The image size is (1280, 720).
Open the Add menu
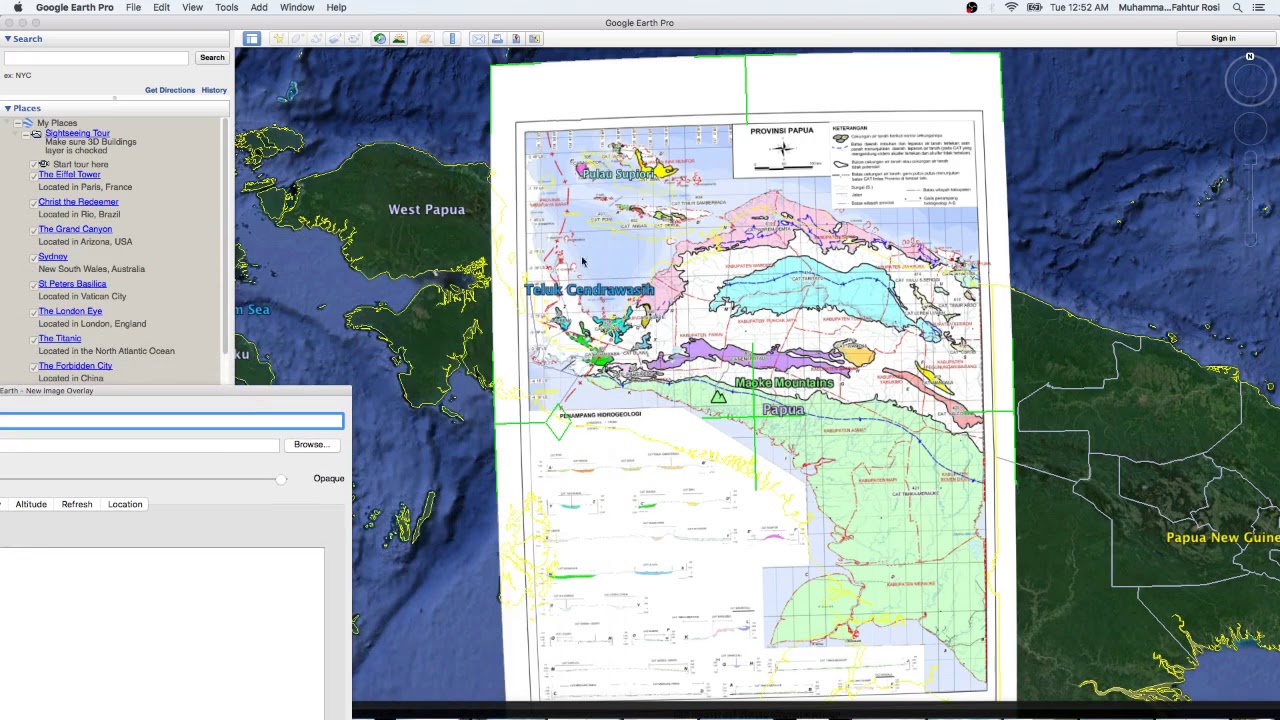point(259,7)
